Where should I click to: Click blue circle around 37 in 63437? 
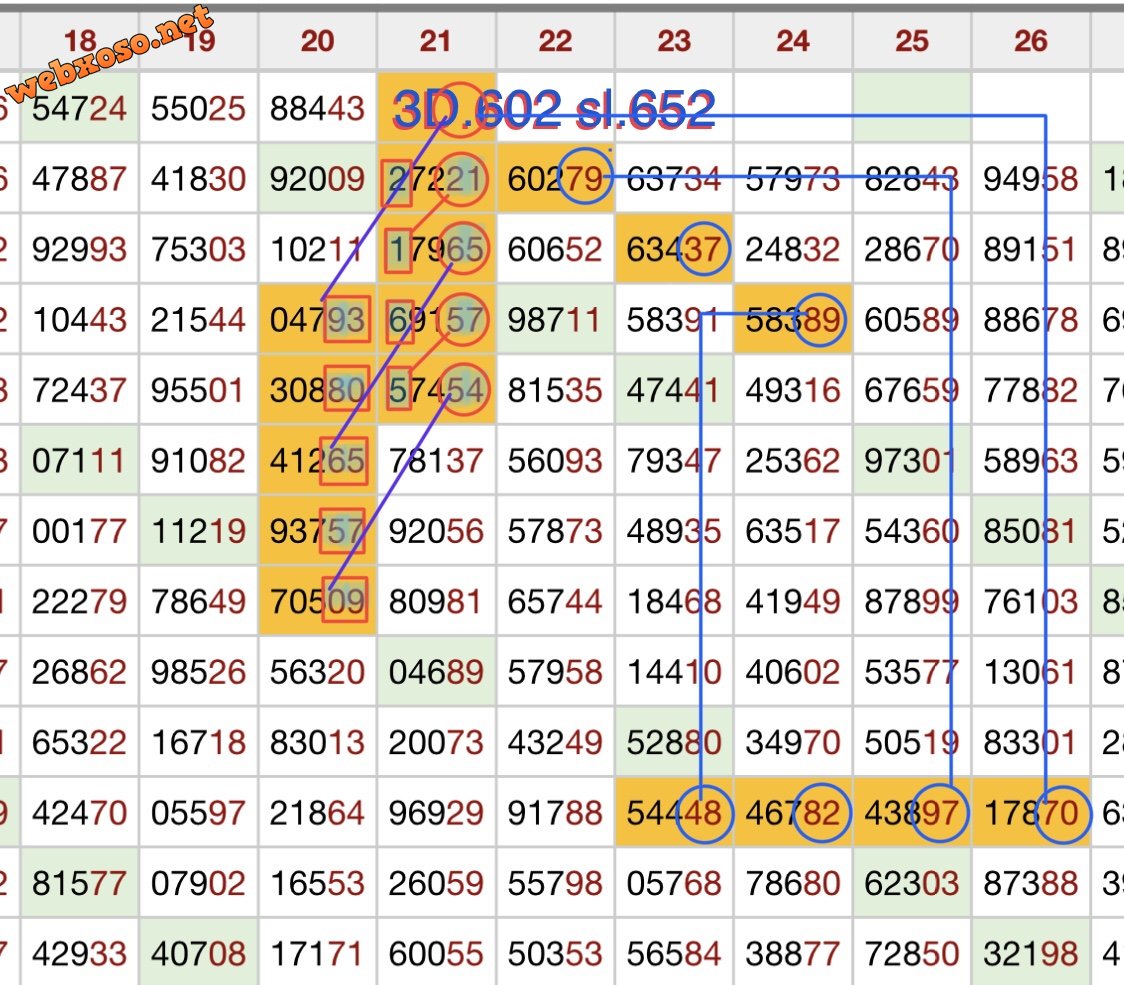[704, 248]
